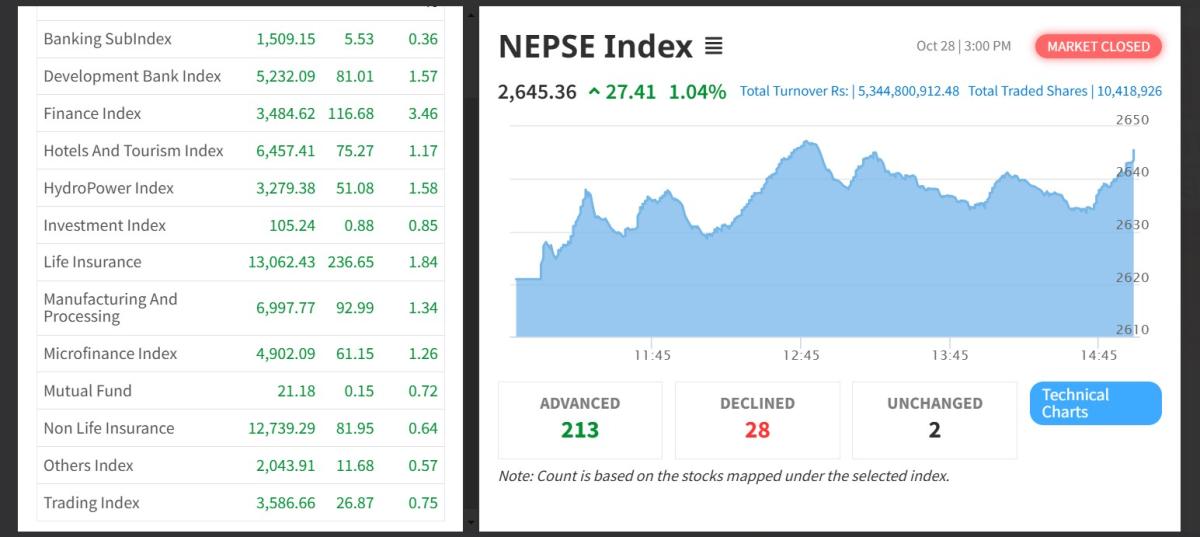Click the UNCHANGED 2 stocks box
1200x537 pixels.
click(934, 419)
